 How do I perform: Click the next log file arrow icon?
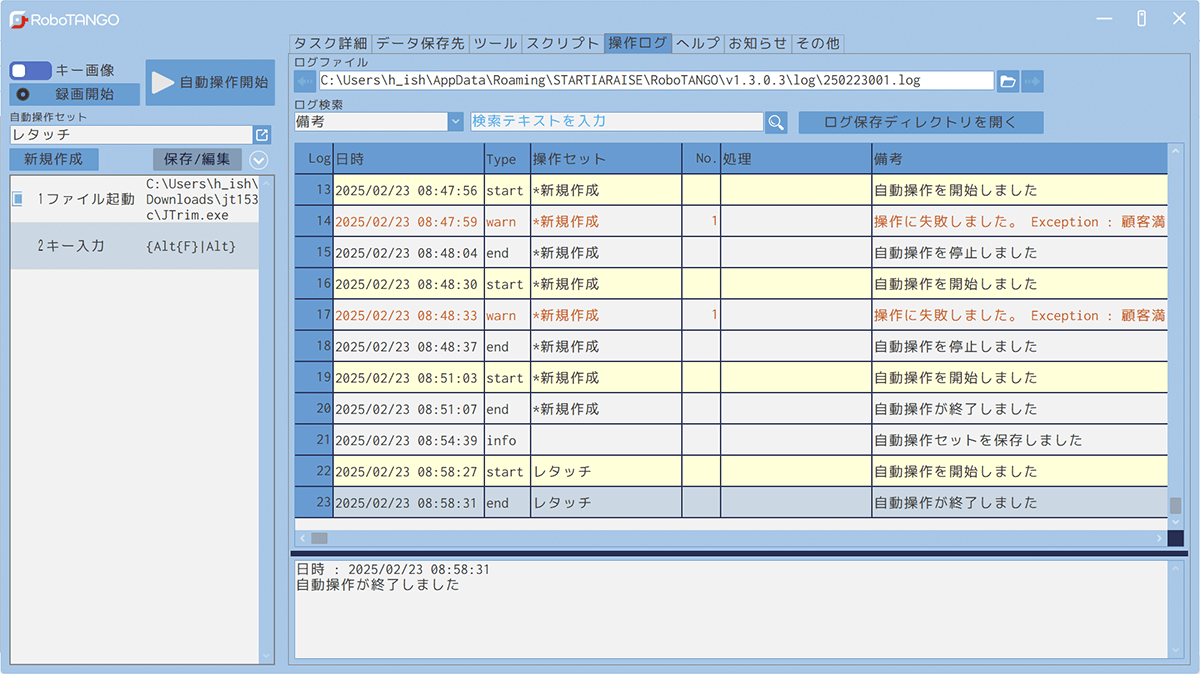(x=1033, y=81)
